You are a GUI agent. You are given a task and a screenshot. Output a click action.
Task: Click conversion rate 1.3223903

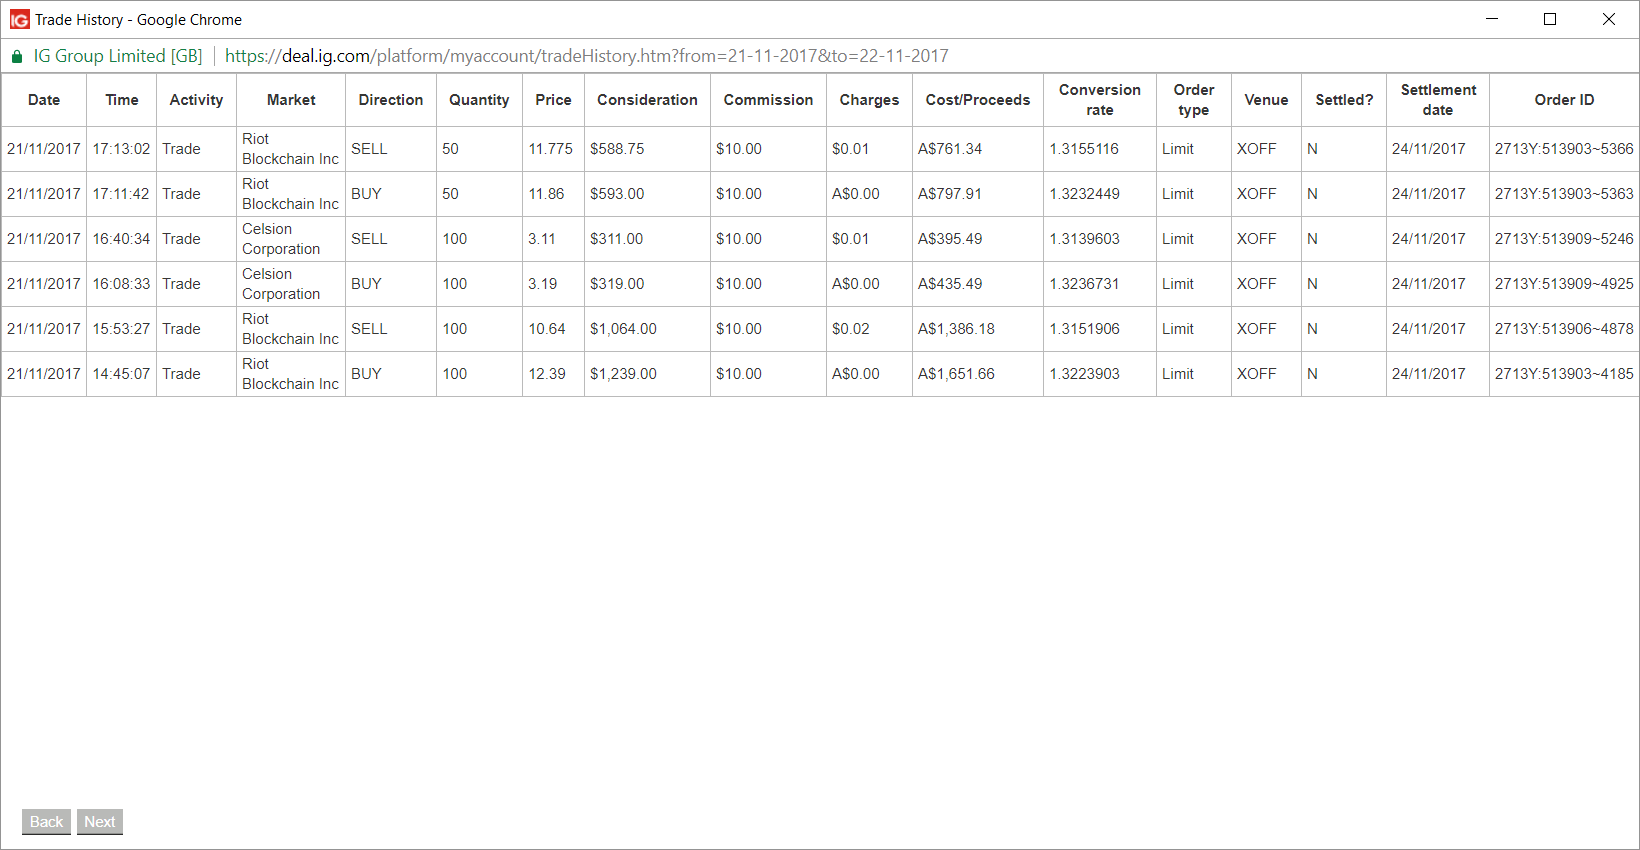tap(1084, 374)
